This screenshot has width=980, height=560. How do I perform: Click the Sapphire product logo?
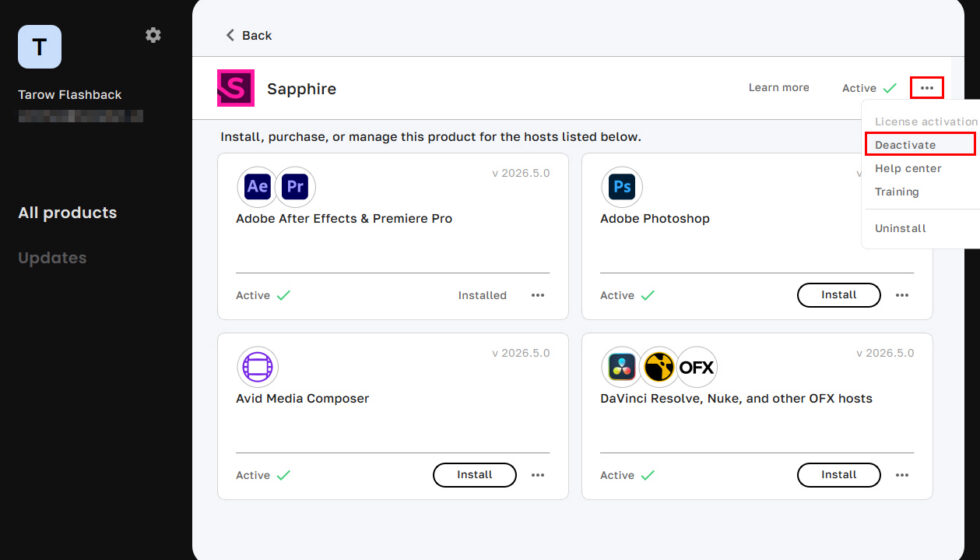tap(236, 88)
